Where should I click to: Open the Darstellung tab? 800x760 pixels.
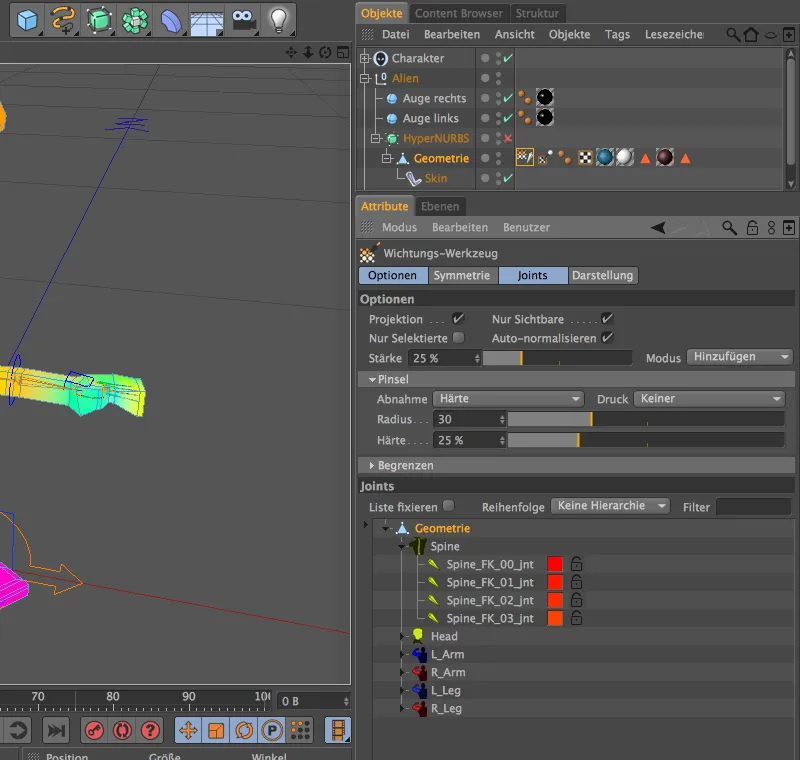(603, 275)
